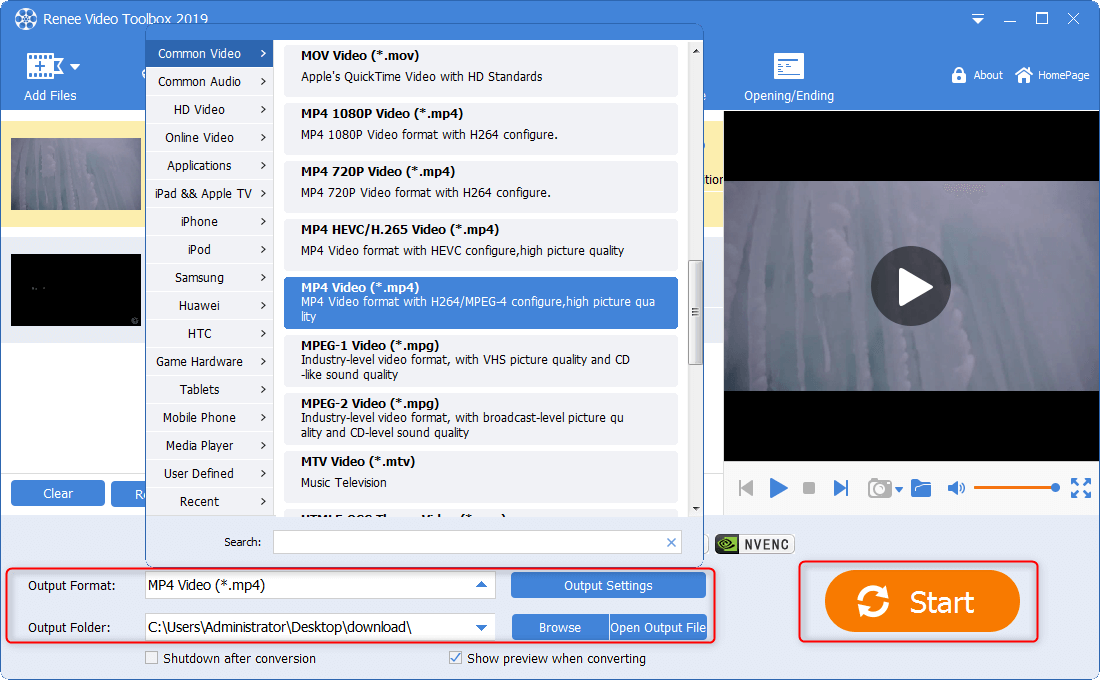Click the Output Settings button
This screenshot has width=1100, height=680.
tap(608, 586)
